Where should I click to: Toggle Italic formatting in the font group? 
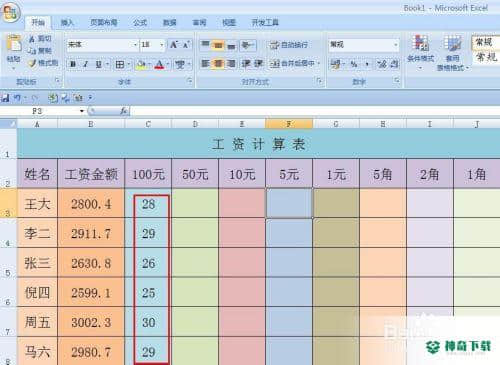click(x=85, y=64)
